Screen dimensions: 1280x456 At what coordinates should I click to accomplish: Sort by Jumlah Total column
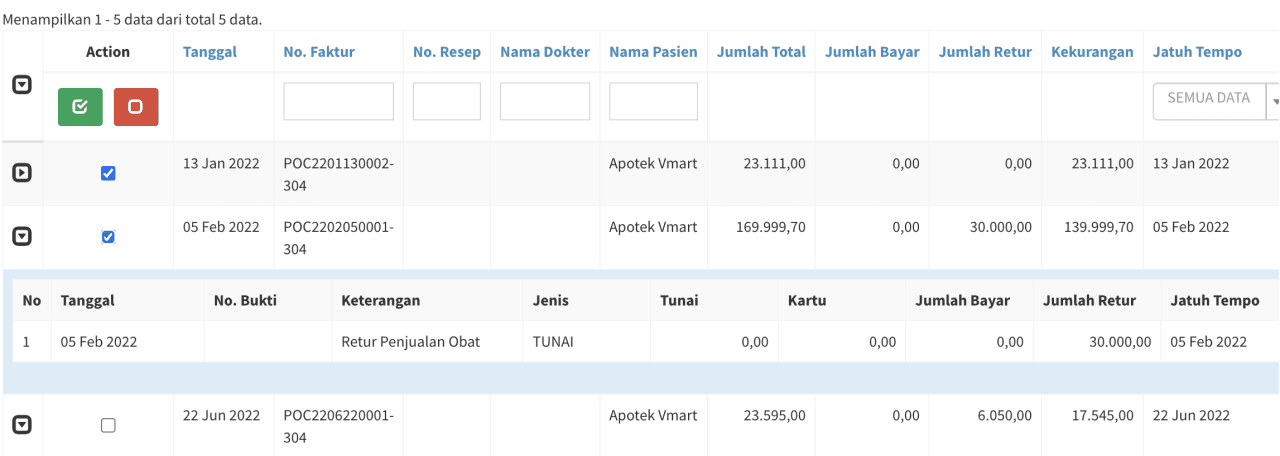click(x=761, y=52)
